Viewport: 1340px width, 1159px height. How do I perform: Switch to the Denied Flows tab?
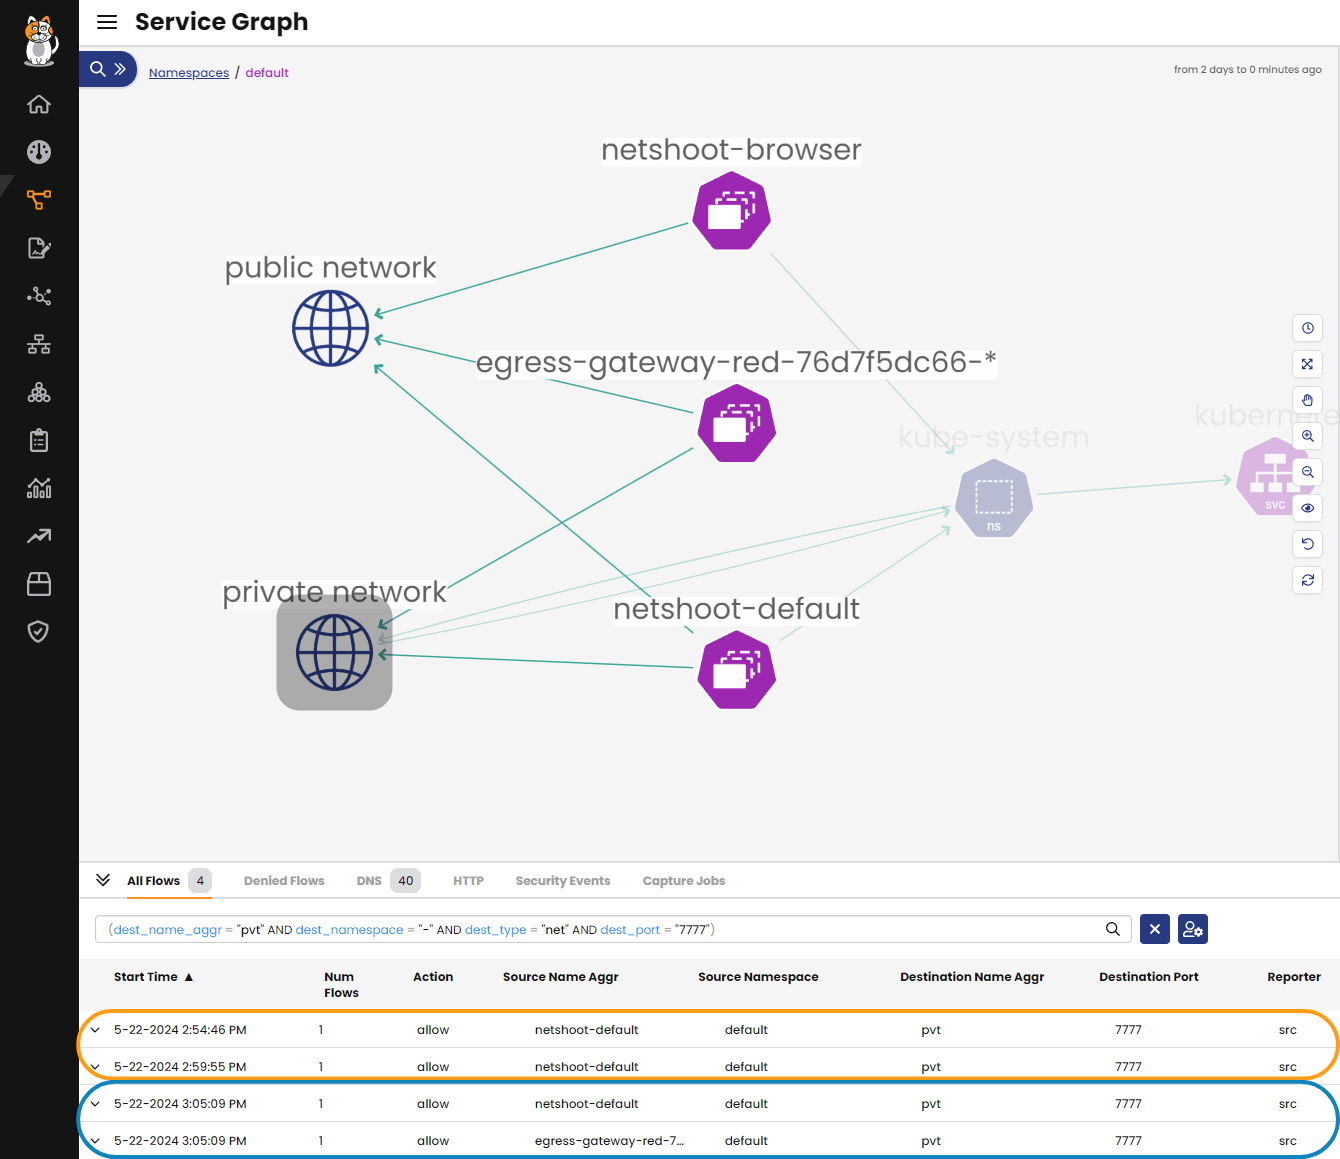[284, 880]
